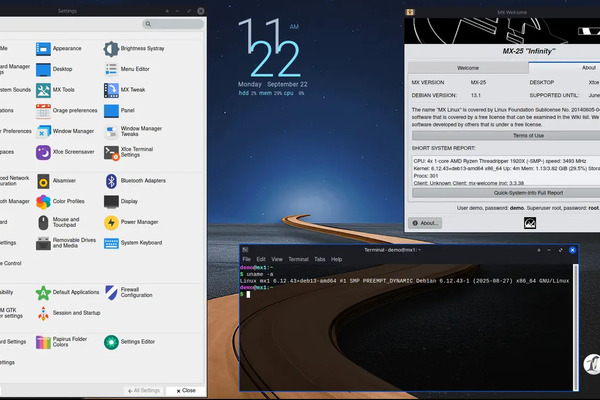
Task: Open Mouse and Touchpad icon
Action: pos(43,222)
